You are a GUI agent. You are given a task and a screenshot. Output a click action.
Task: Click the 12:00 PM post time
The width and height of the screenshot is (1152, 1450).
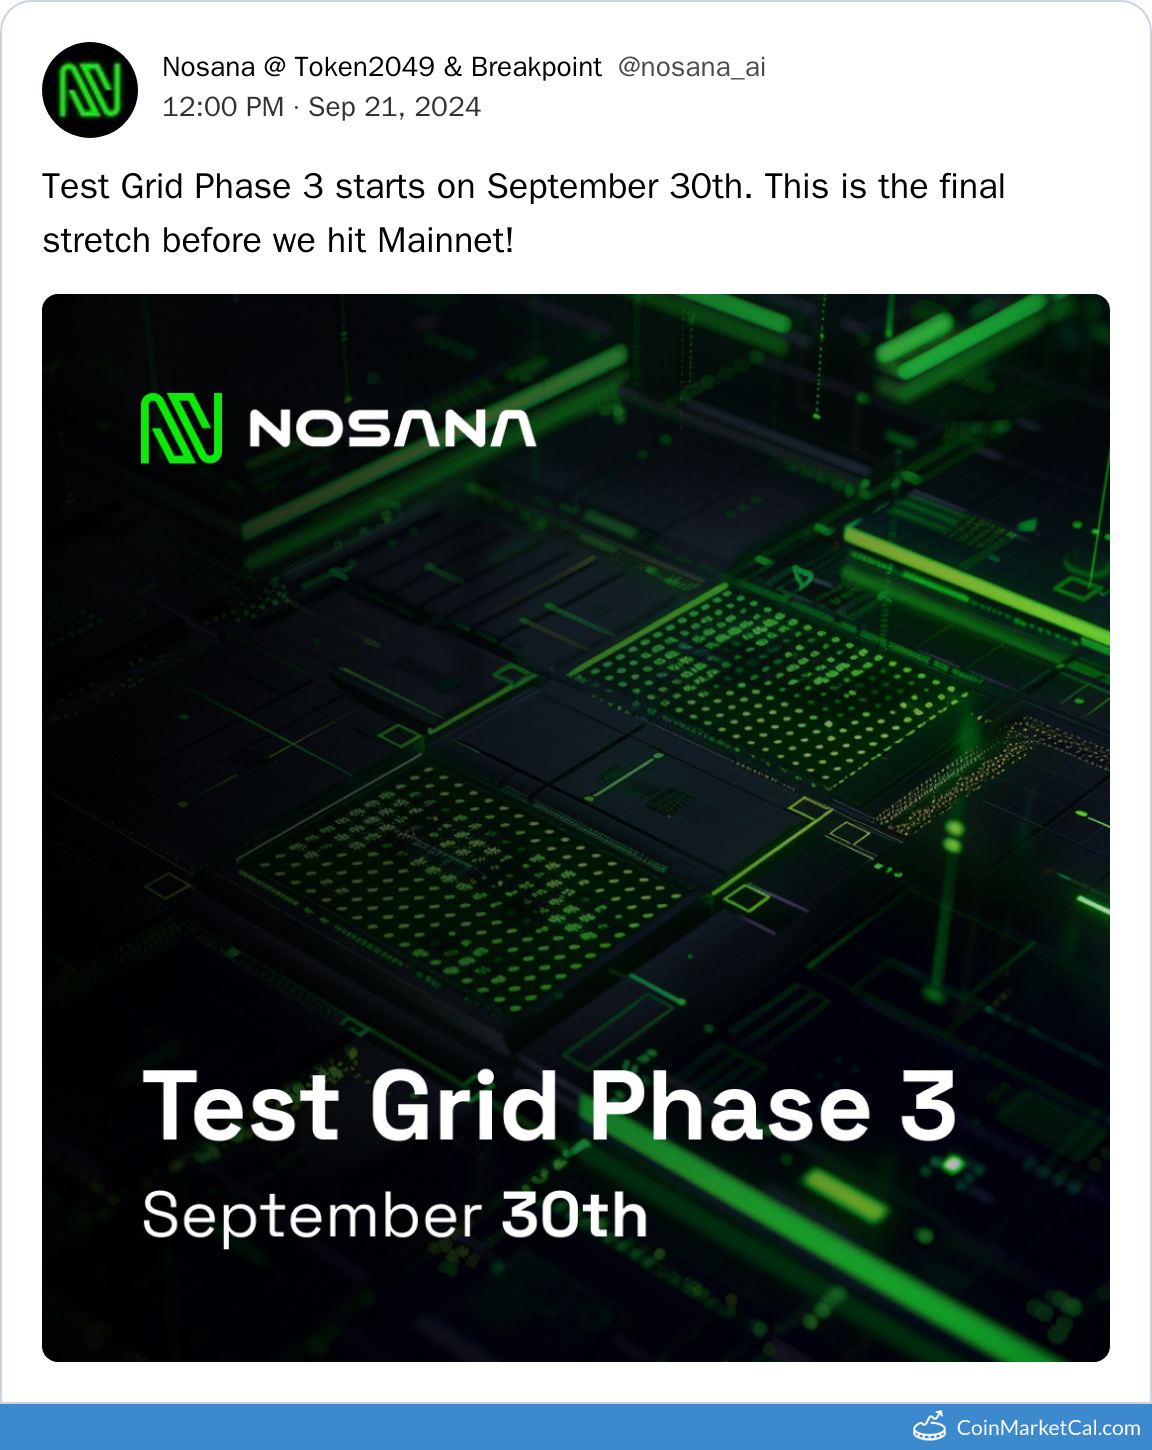coord(223,107)
